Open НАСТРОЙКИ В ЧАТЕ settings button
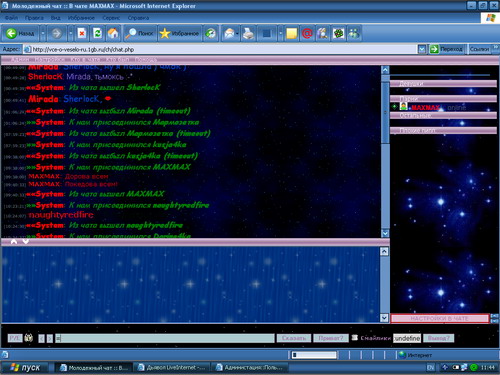The image size is (500, 375). (x=439, y=318)
